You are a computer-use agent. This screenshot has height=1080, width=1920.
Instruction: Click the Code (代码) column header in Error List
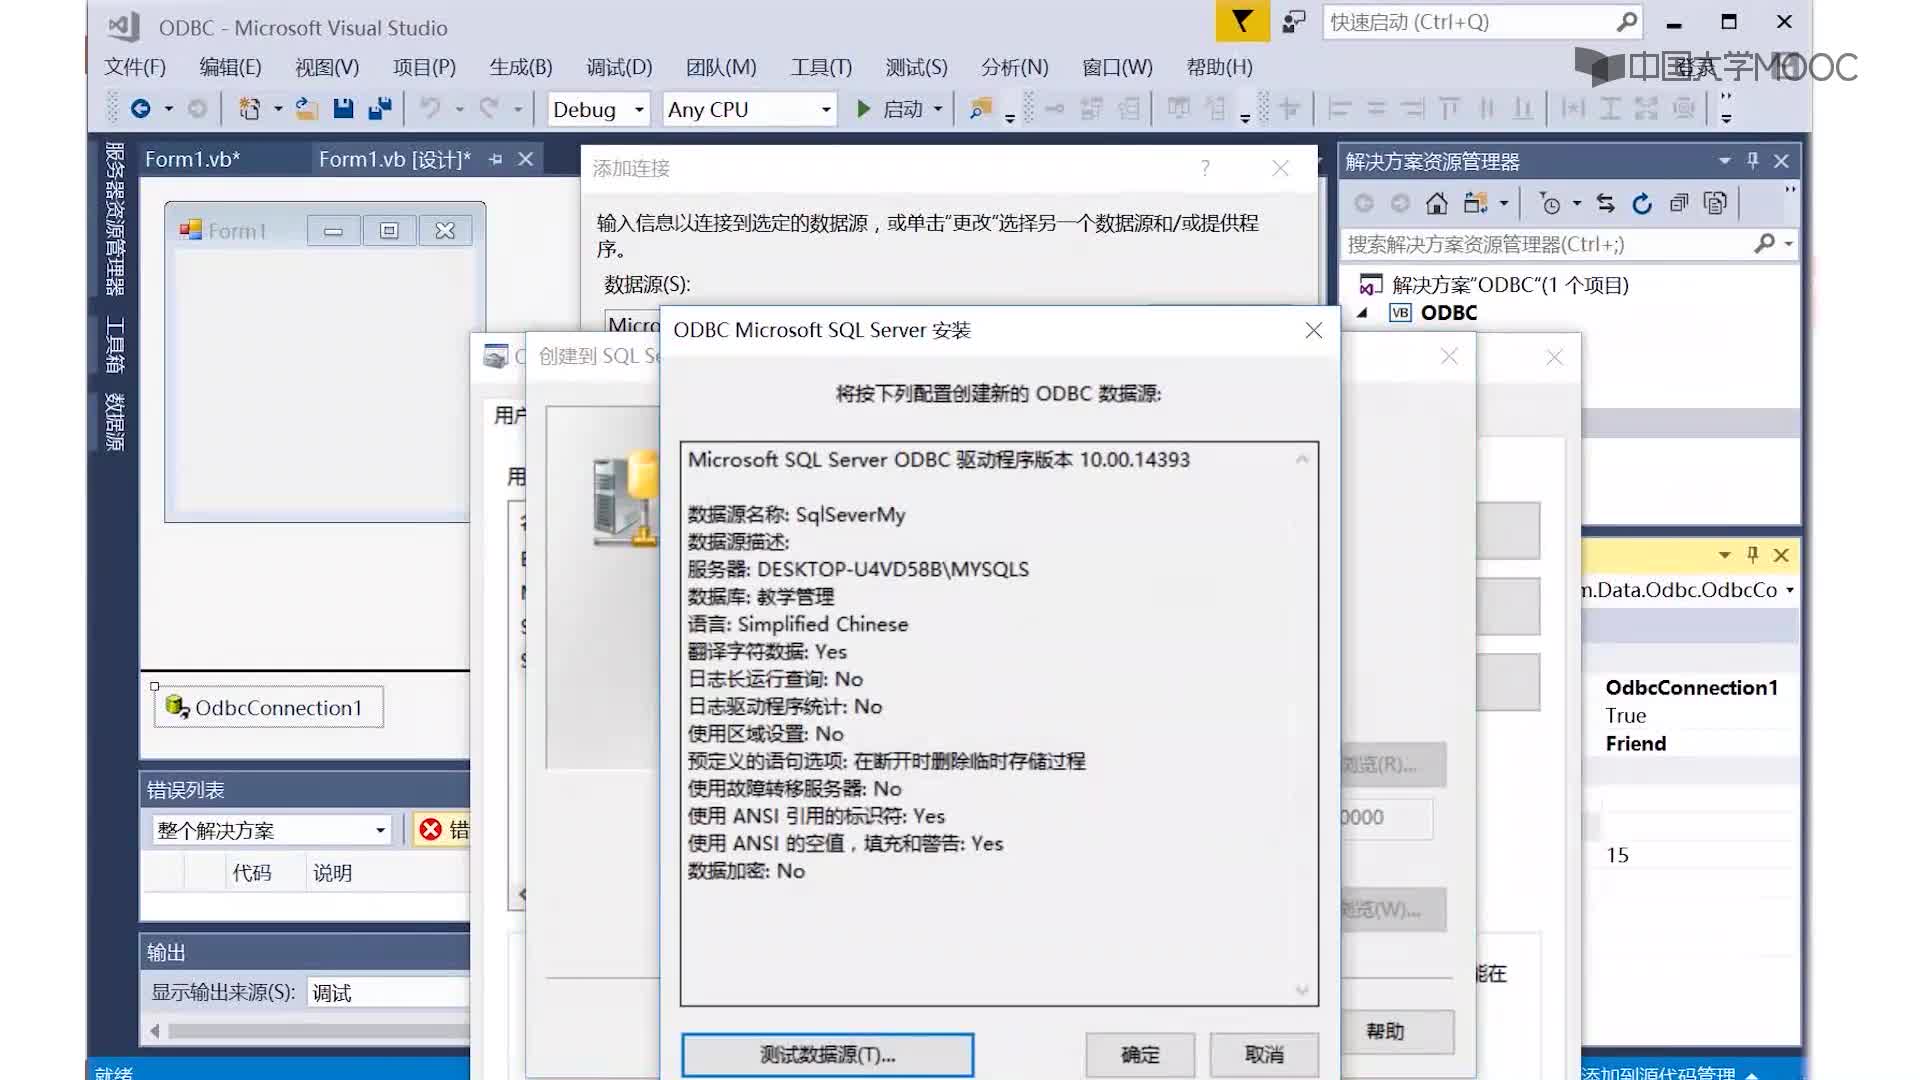coord(252,873)
